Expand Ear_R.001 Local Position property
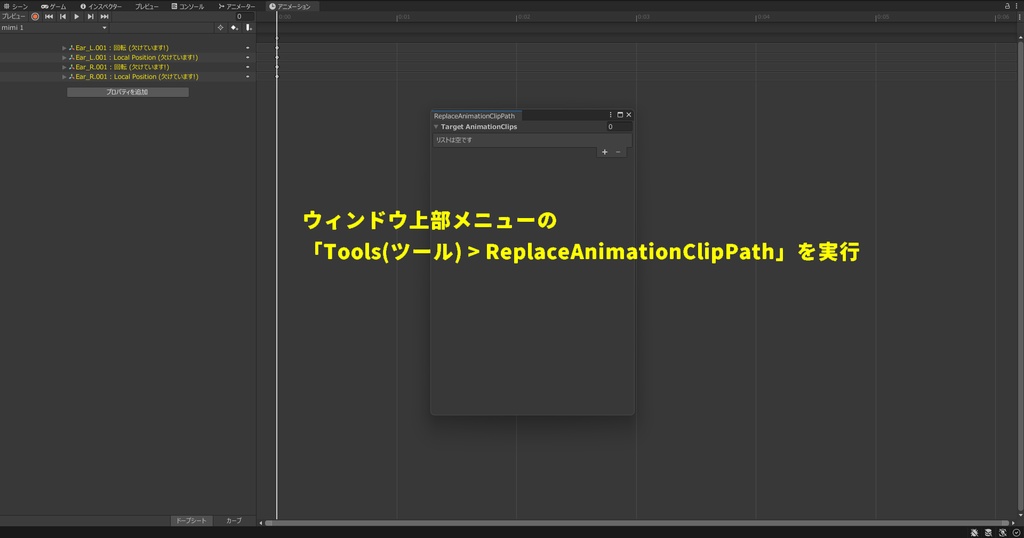 click(x=64, y=76)
